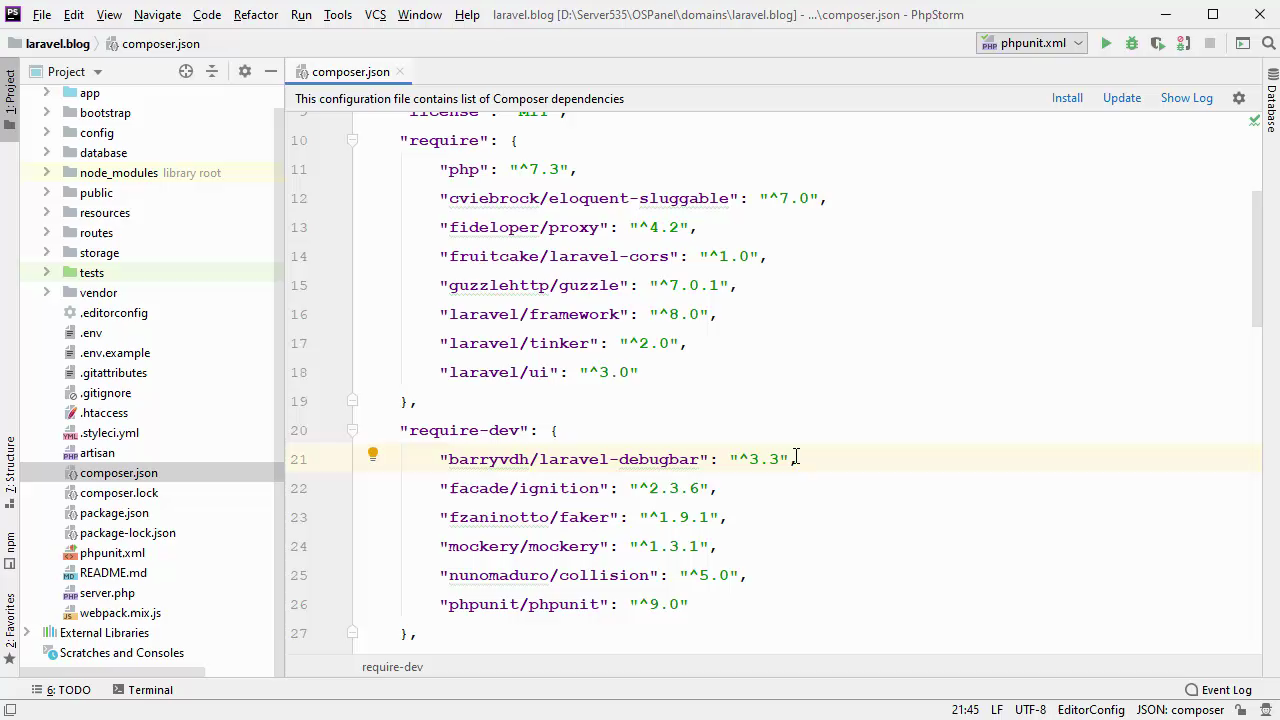
Task: Click the Update composer link
Action: 1121,98
